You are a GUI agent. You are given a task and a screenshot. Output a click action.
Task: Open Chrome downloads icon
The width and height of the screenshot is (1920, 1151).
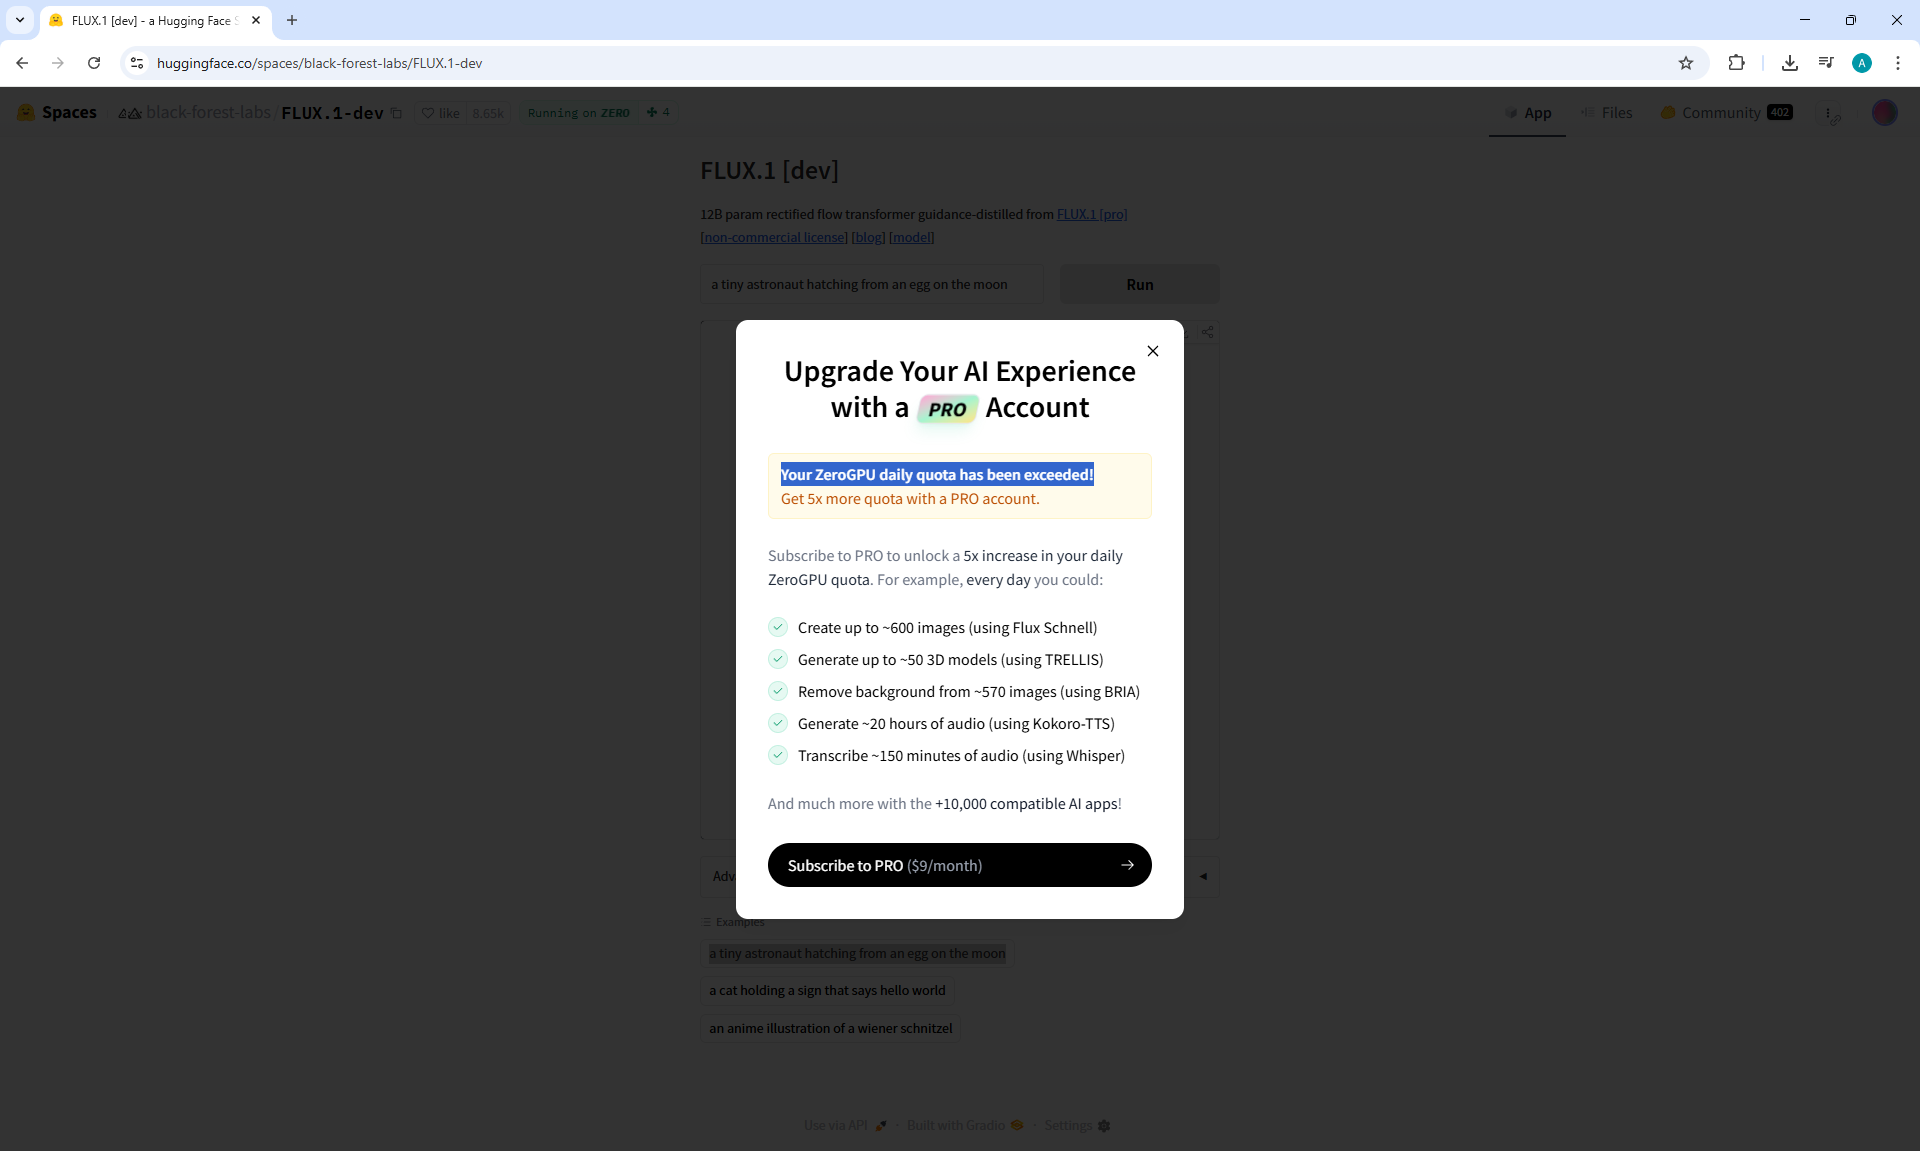click(x=1789, y=63)
